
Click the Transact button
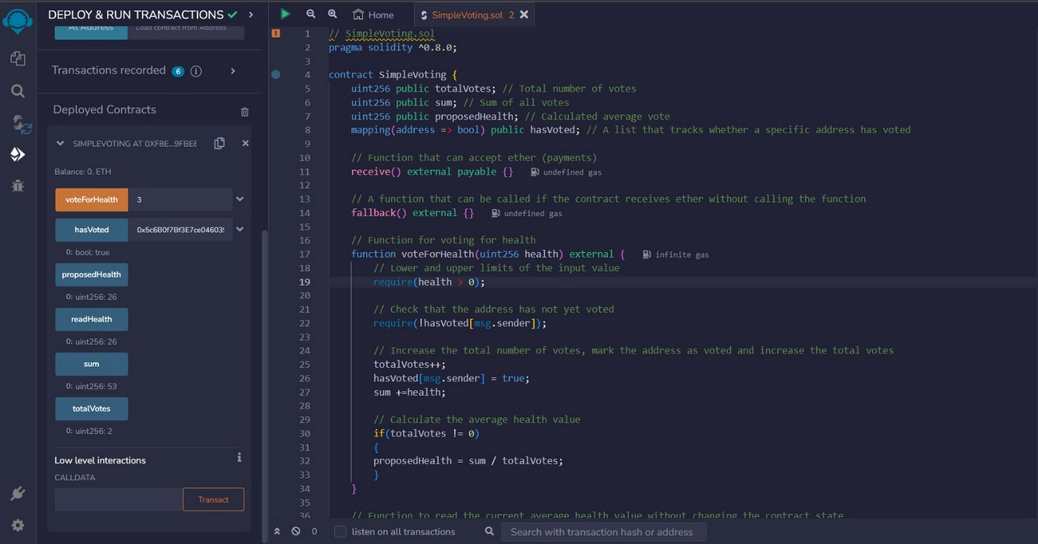click(x=213, y=500)
